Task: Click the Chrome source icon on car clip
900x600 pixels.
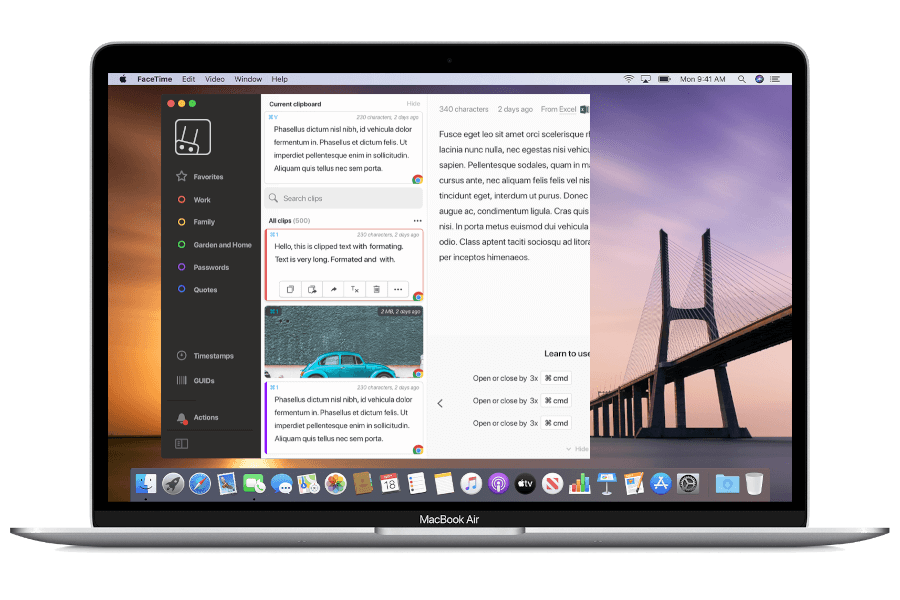Action: (x=418, y=373)
